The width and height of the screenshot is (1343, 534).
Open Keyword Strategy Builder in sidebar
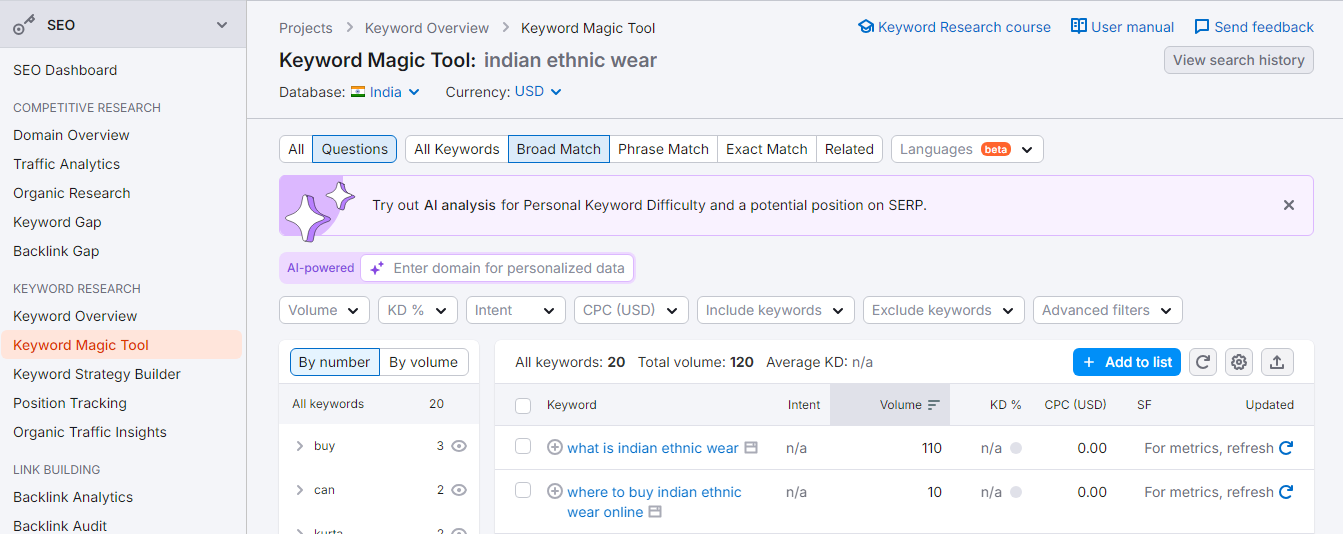[x=97, y=374]
